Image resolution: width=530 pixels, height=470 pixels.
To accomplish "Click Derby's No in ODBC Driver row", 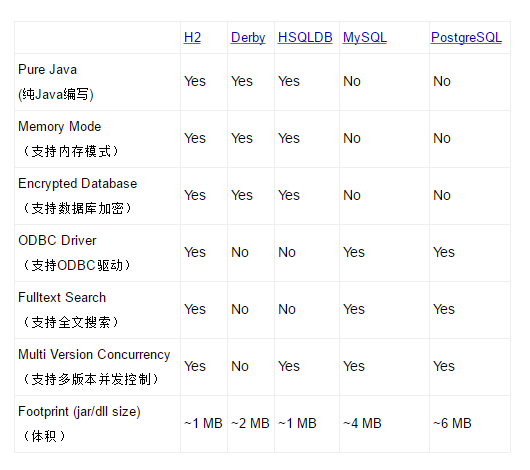I will tap(240, 252).
